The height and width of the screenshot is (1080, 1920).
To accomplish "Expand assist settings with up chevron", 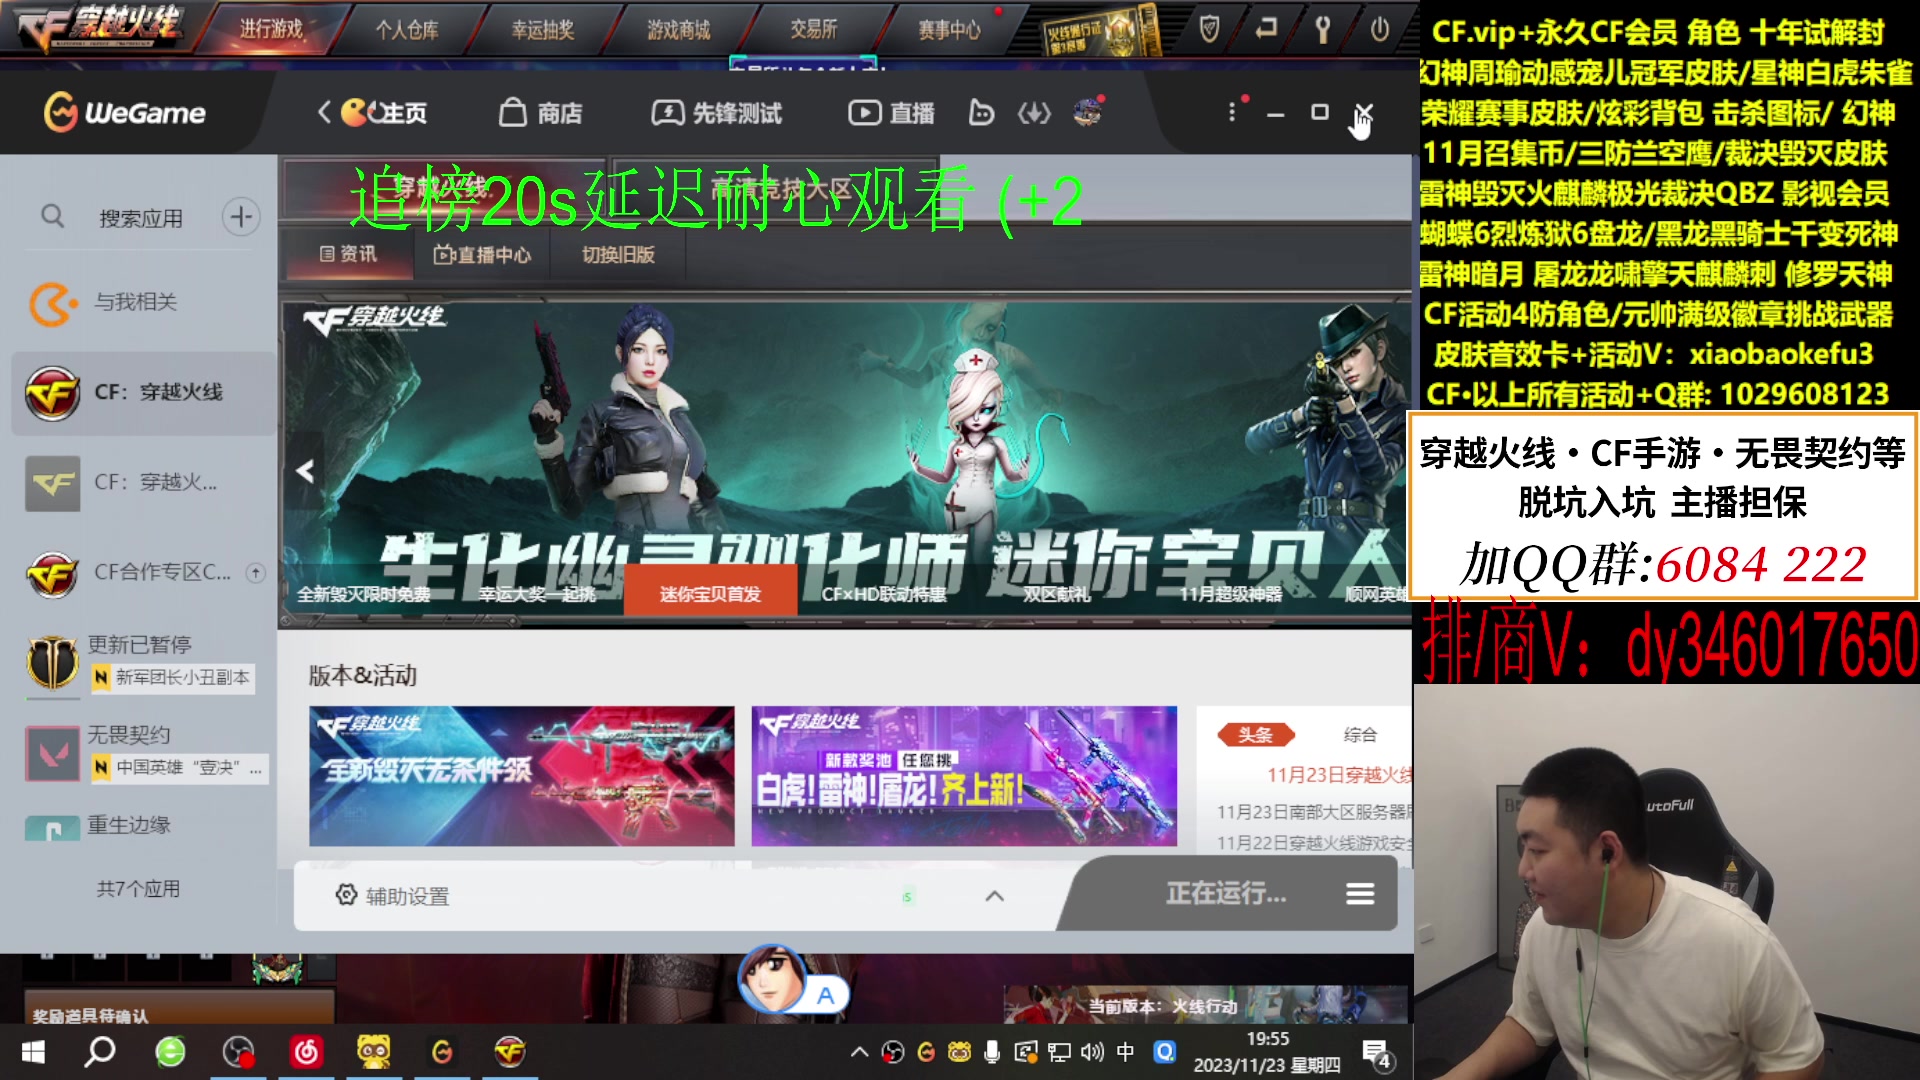I will 994,896.
